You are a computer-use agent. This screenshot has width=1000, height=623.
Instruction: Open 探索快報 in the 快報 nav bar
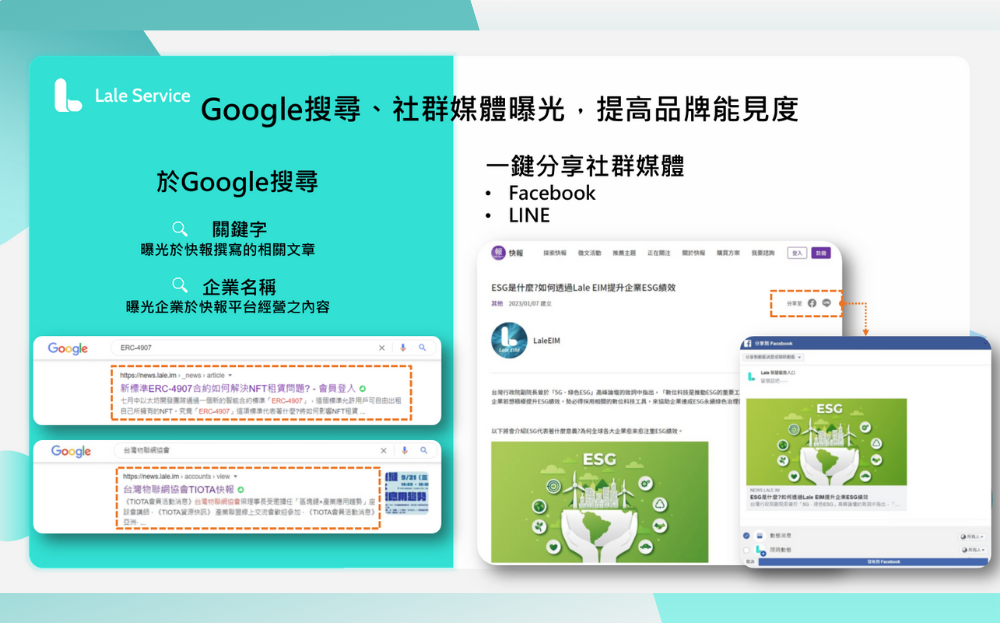tap(555, 253)
